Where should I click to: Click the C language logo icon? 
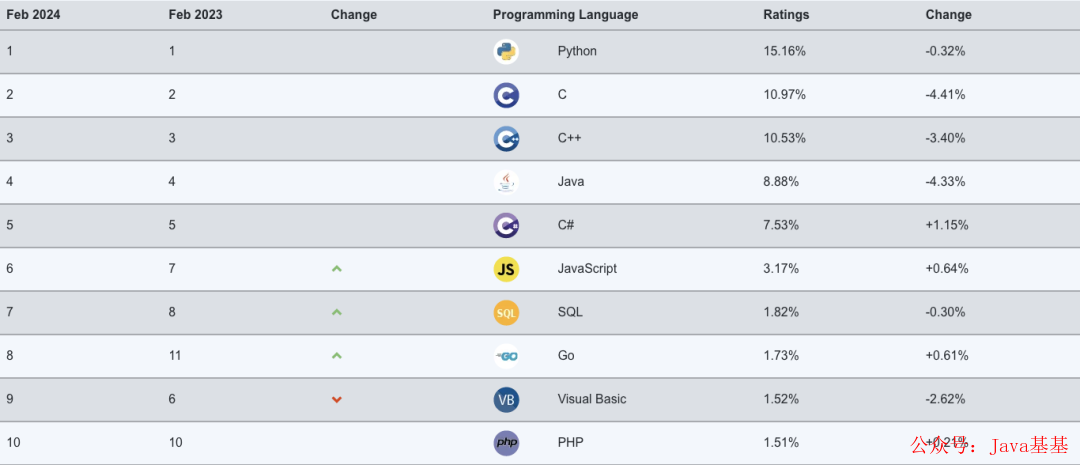point(506,95)
